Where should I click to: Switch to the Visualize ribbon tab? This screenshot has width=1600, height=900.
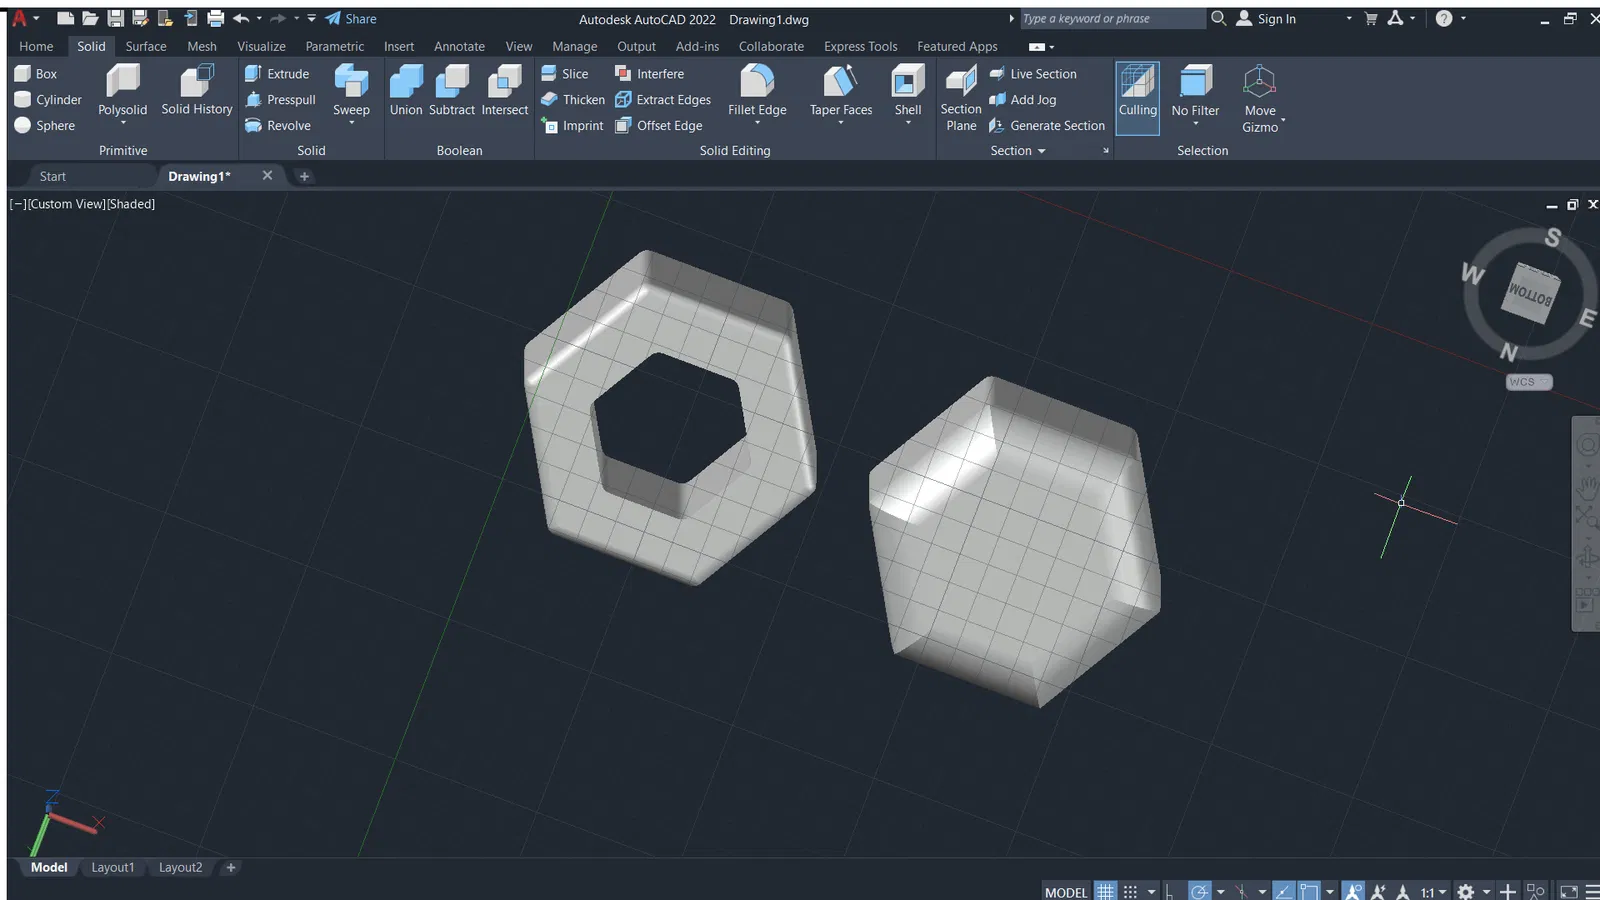261,46
